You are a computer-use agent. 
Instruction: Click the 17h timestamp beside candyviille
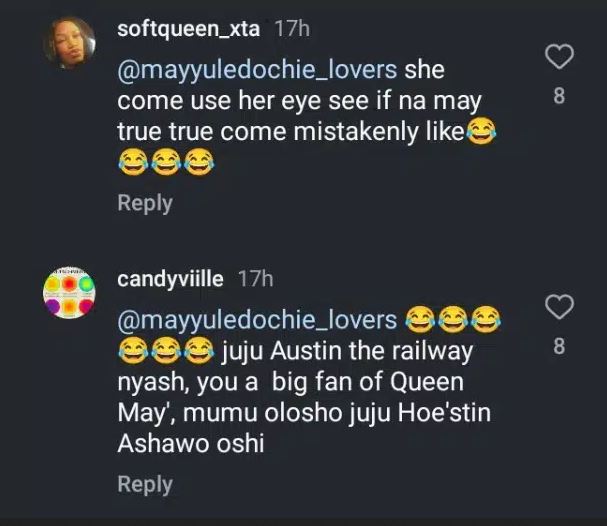pos(255,279)
